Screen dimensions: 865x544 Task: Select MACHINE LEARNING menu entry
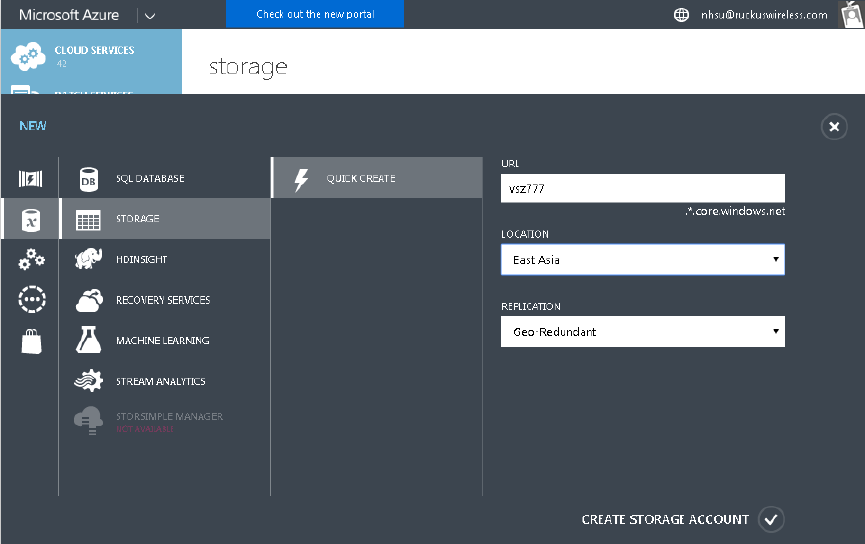tap(165, 340)
